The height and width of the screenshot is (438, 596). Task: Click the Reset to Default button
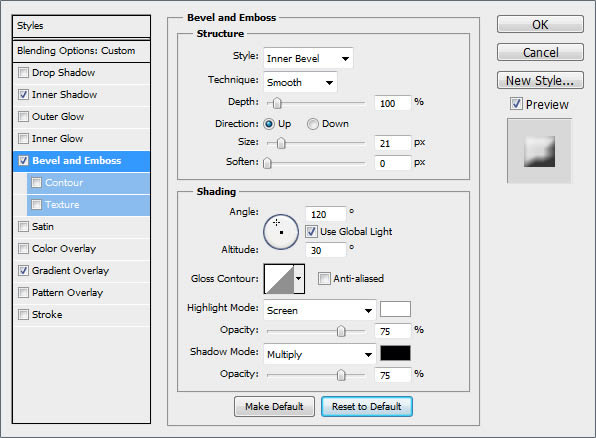click(x=367, y=406)
